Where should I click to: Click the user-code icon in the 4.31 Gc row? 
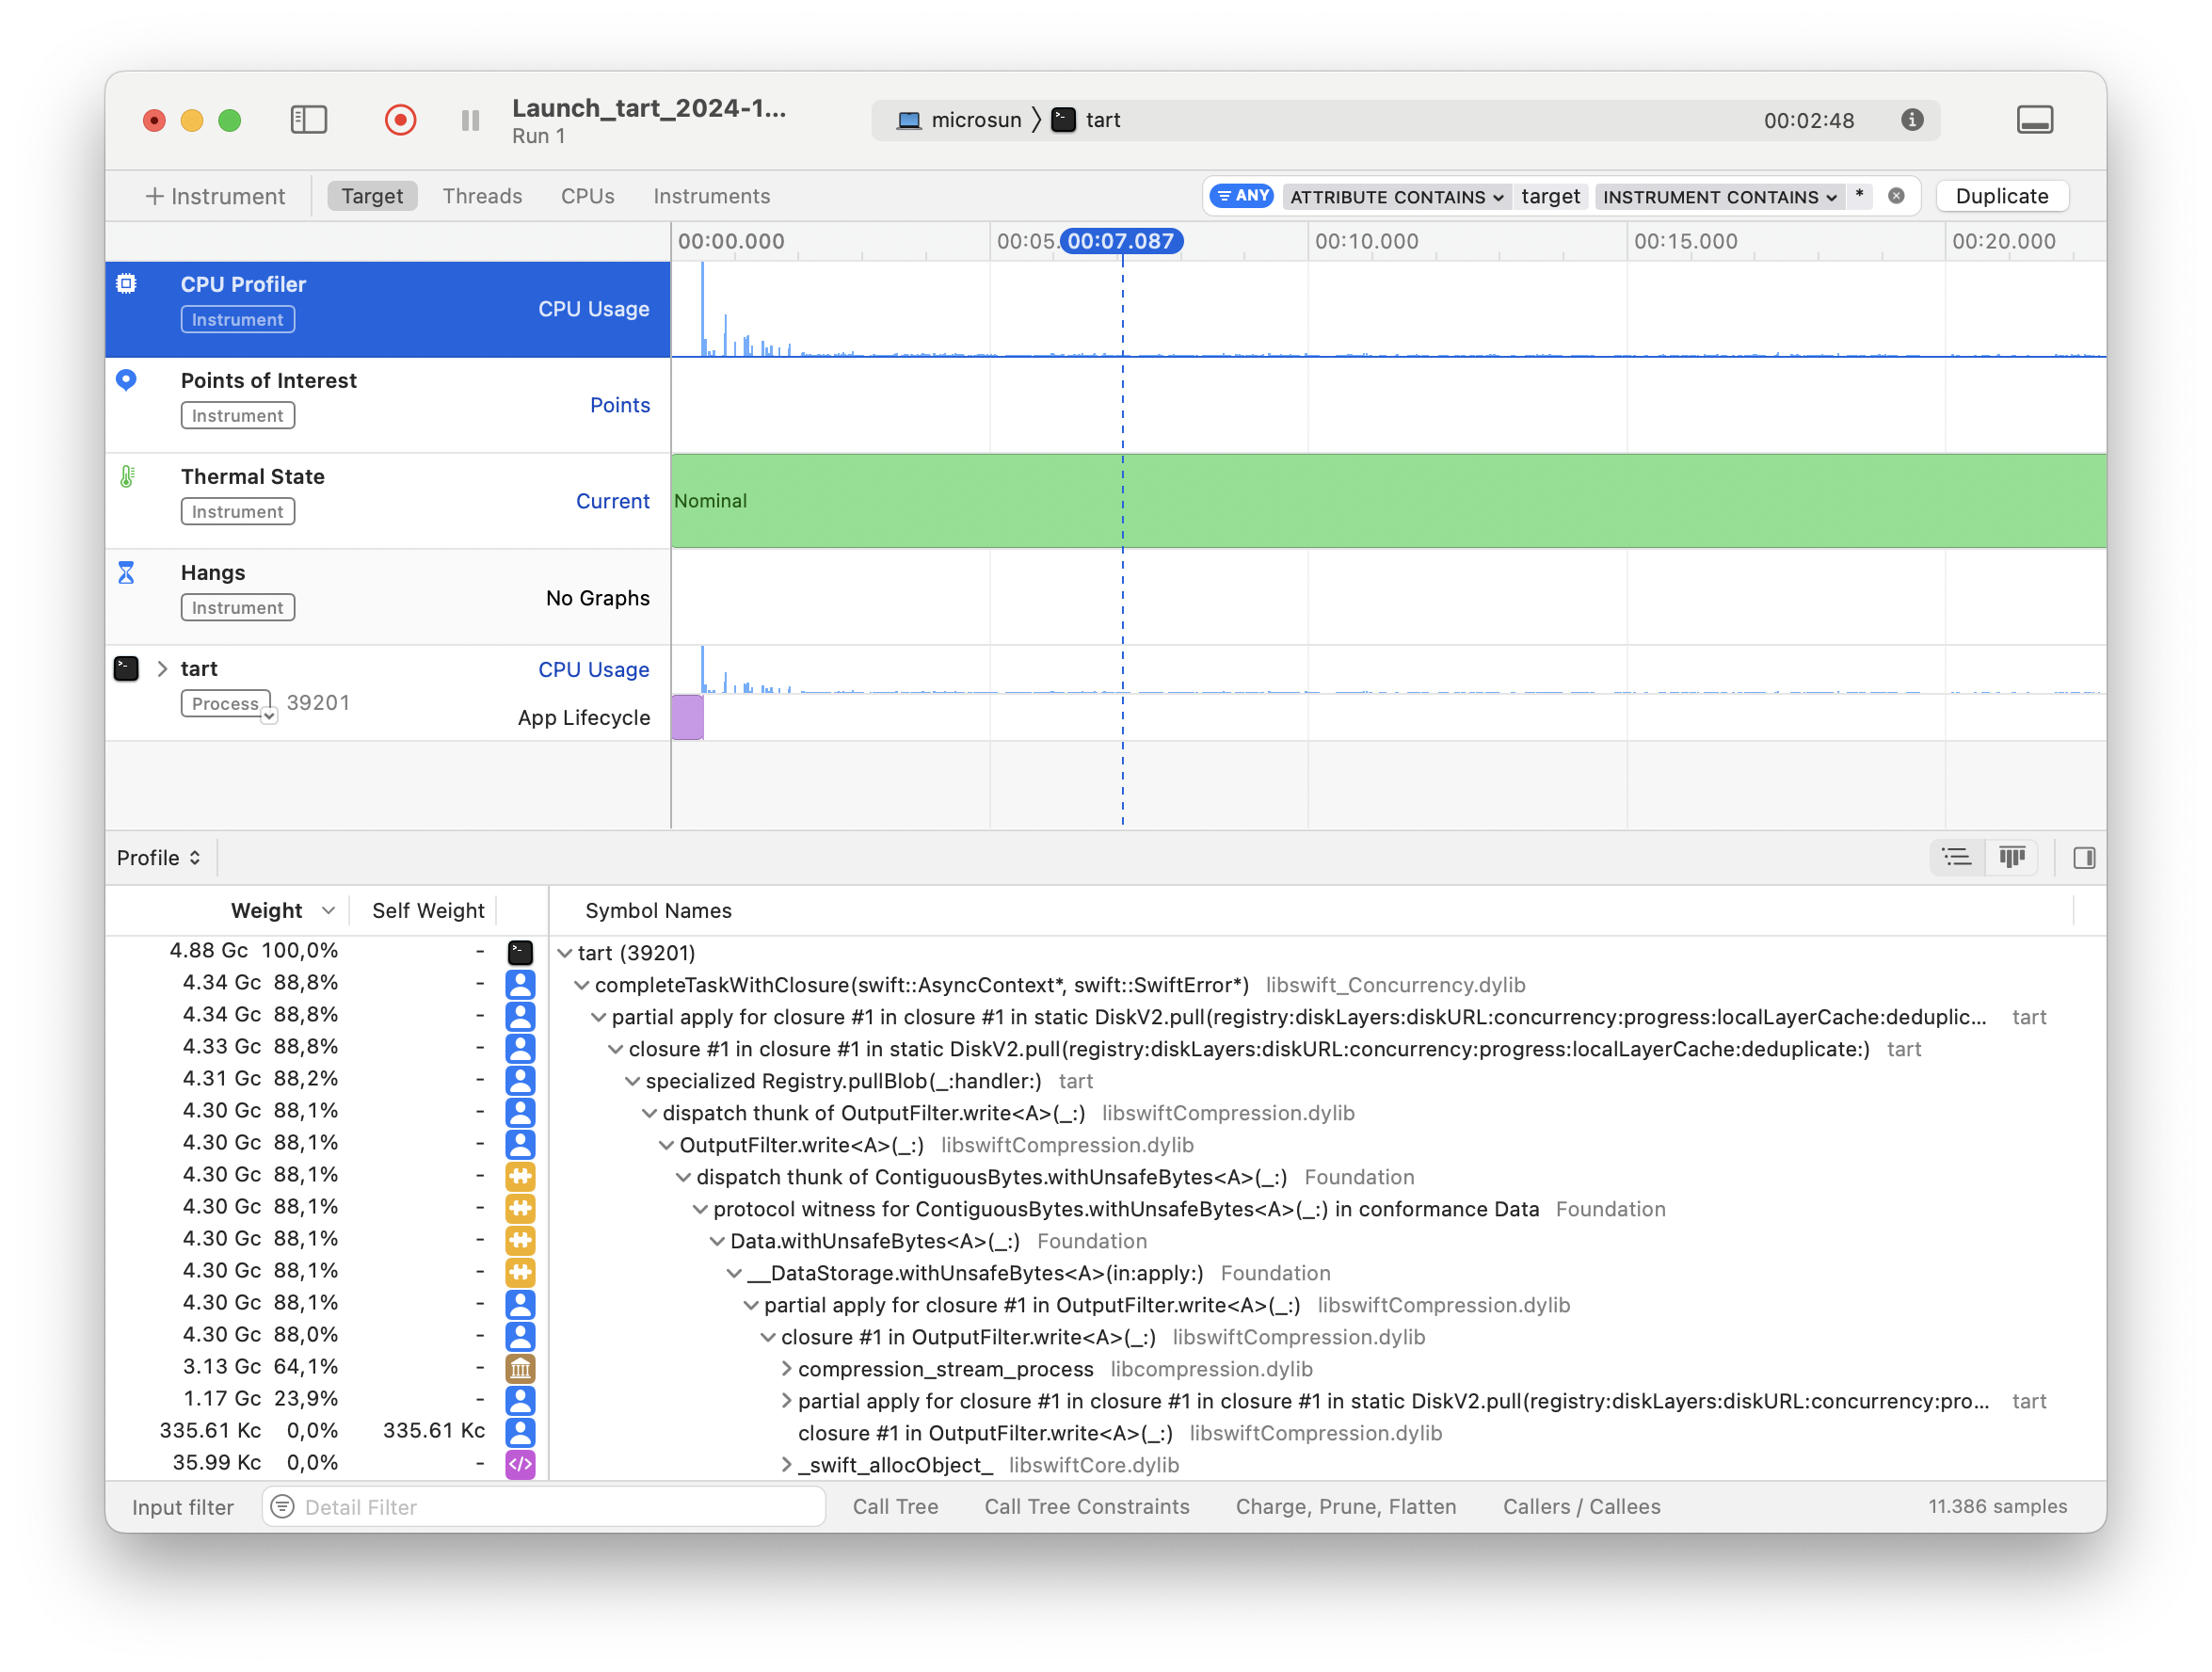pos(520,1080)
